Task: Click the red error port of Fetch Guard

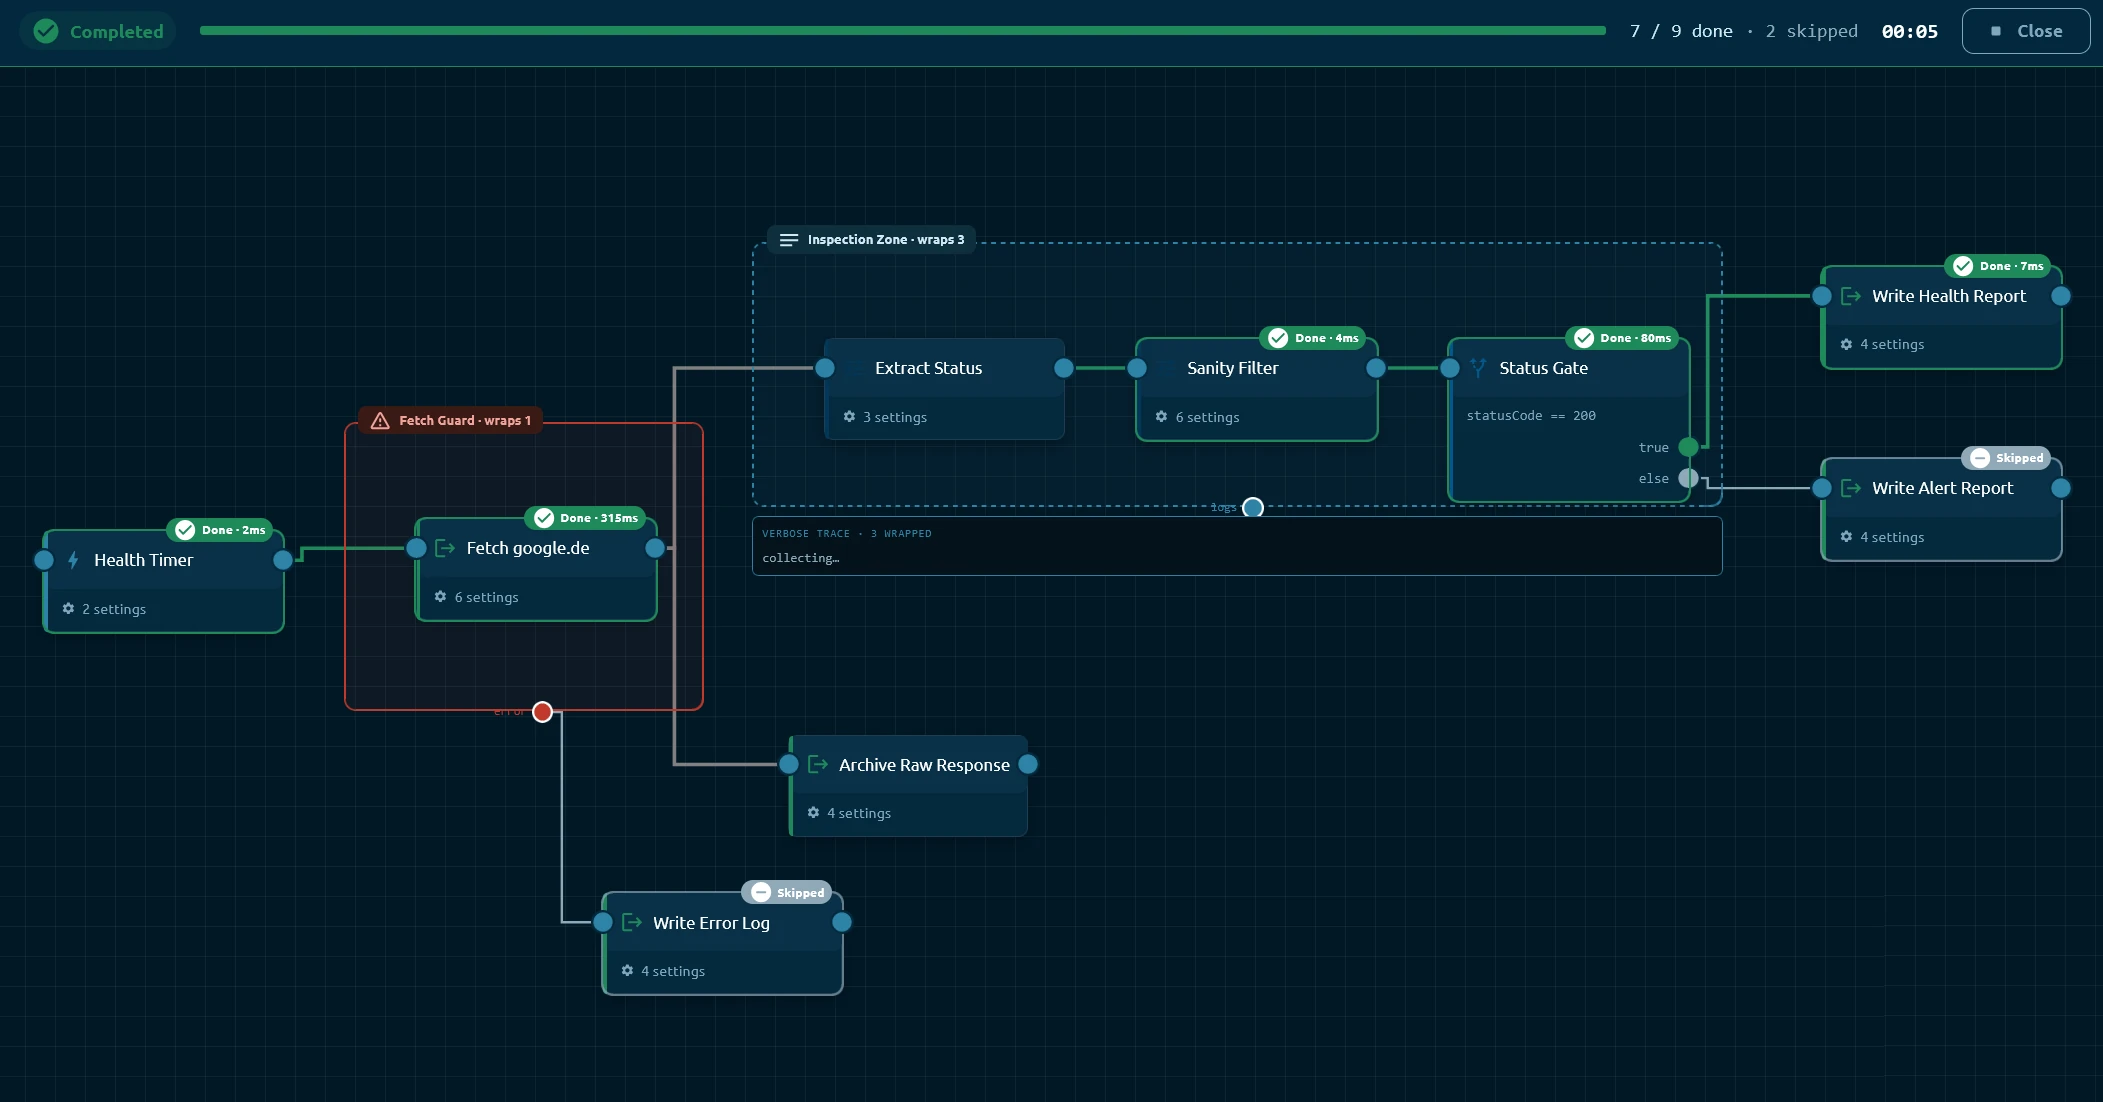Action: pos(542,712)
